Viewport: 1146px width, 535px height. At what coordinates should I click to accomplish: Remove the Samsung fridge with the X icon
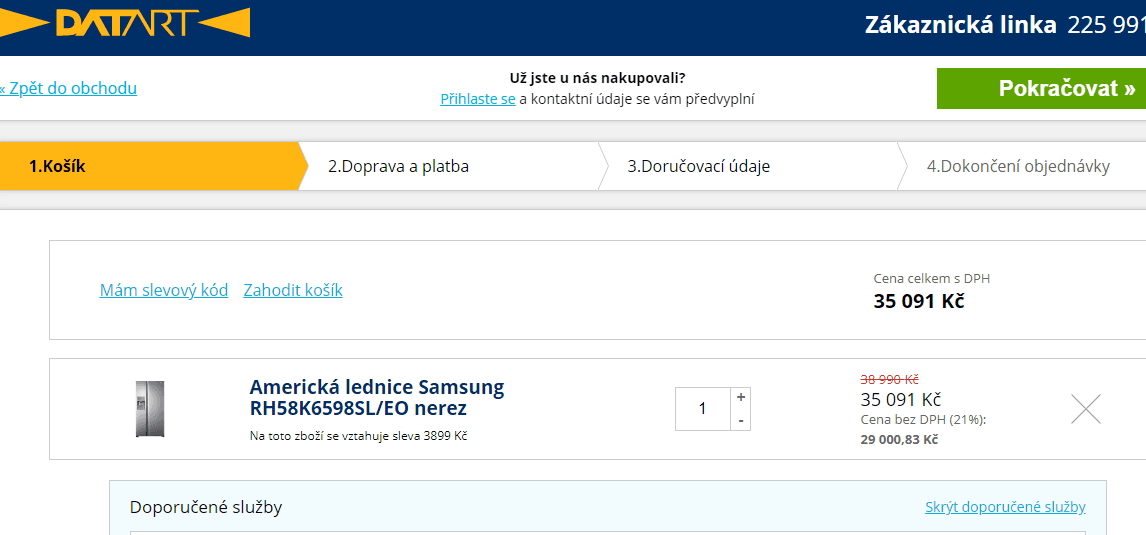tap(1085, 409)
